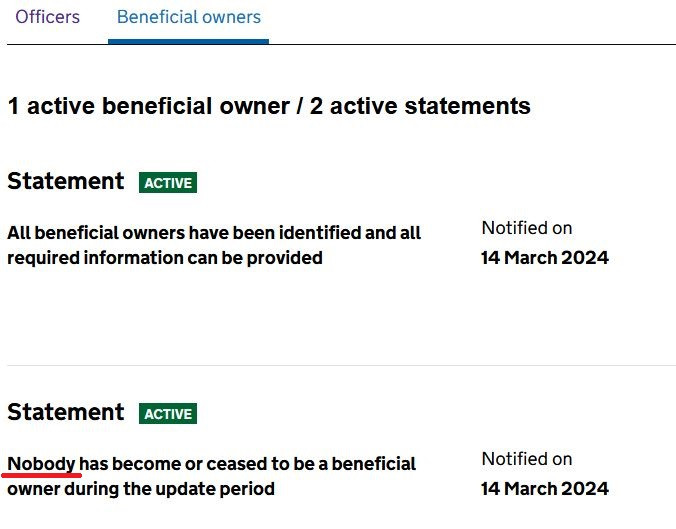
Task: Click the red underline beneath 'Nobody'
Action: [x=42, y=475]
